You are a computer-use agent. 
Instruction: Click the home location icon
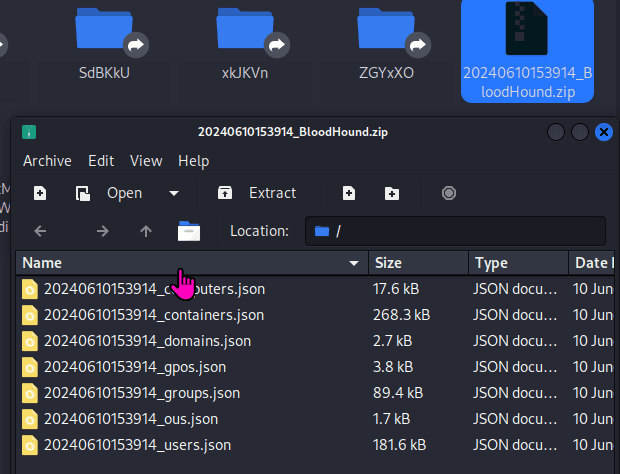(x=189, y=231)
